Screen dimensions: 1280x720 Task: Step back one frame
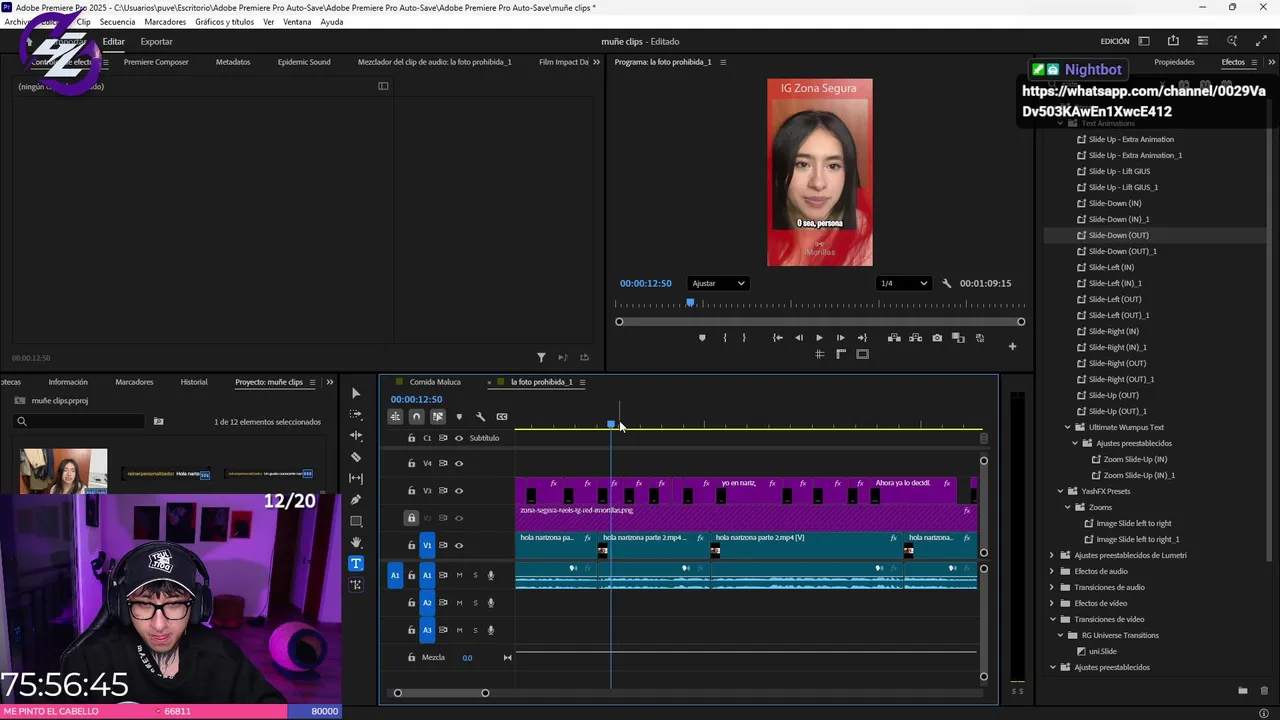798,338
